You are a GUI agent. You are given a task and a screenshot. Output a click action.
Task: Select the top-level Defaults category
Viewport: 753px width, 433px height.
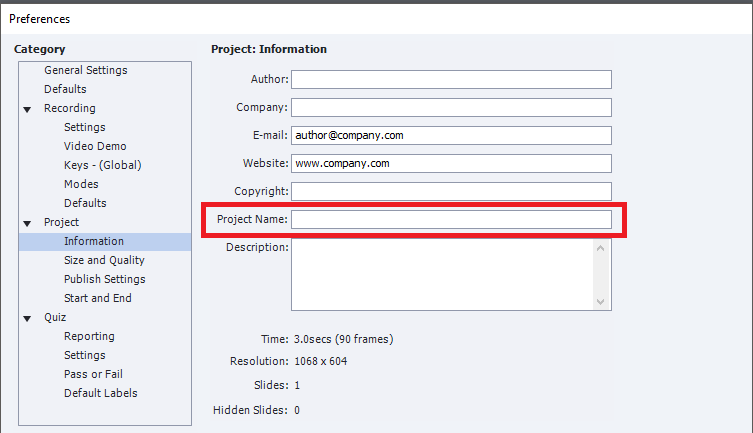click(65, 89)
